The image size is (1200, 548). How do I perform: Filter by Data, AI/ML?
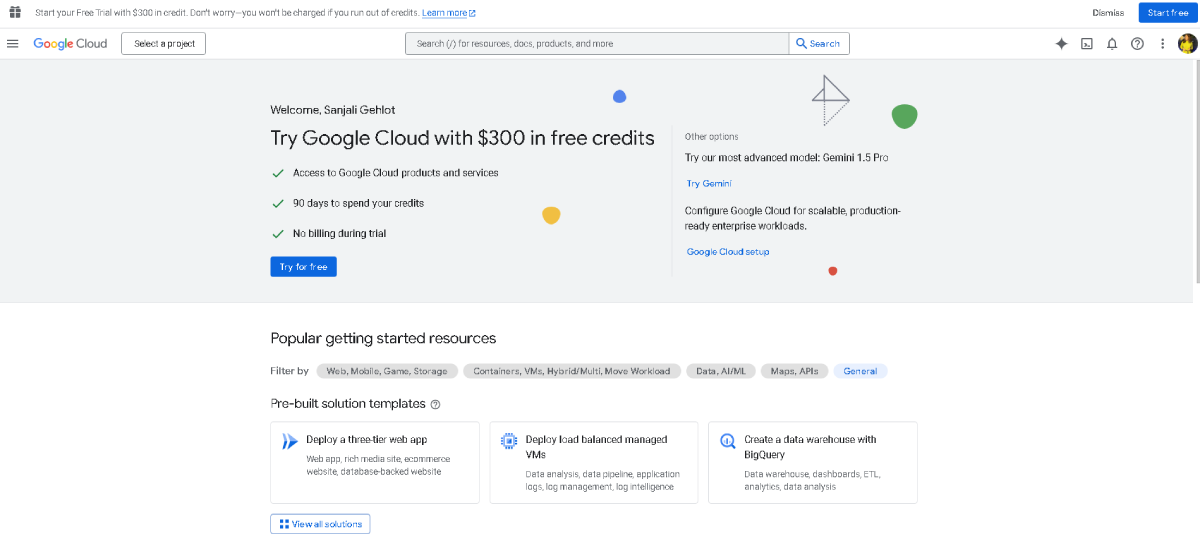tap(721, 371)
